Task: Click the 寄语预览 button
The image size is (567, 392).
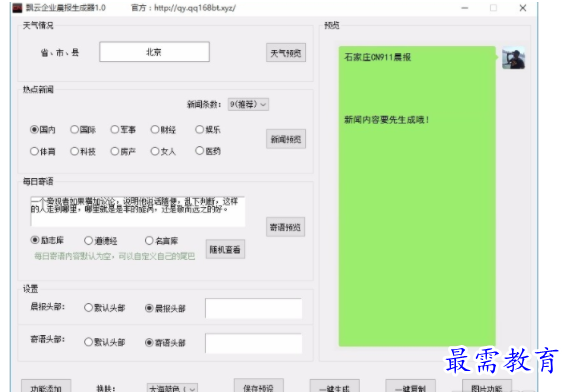Action: click(x=285, y=227)
